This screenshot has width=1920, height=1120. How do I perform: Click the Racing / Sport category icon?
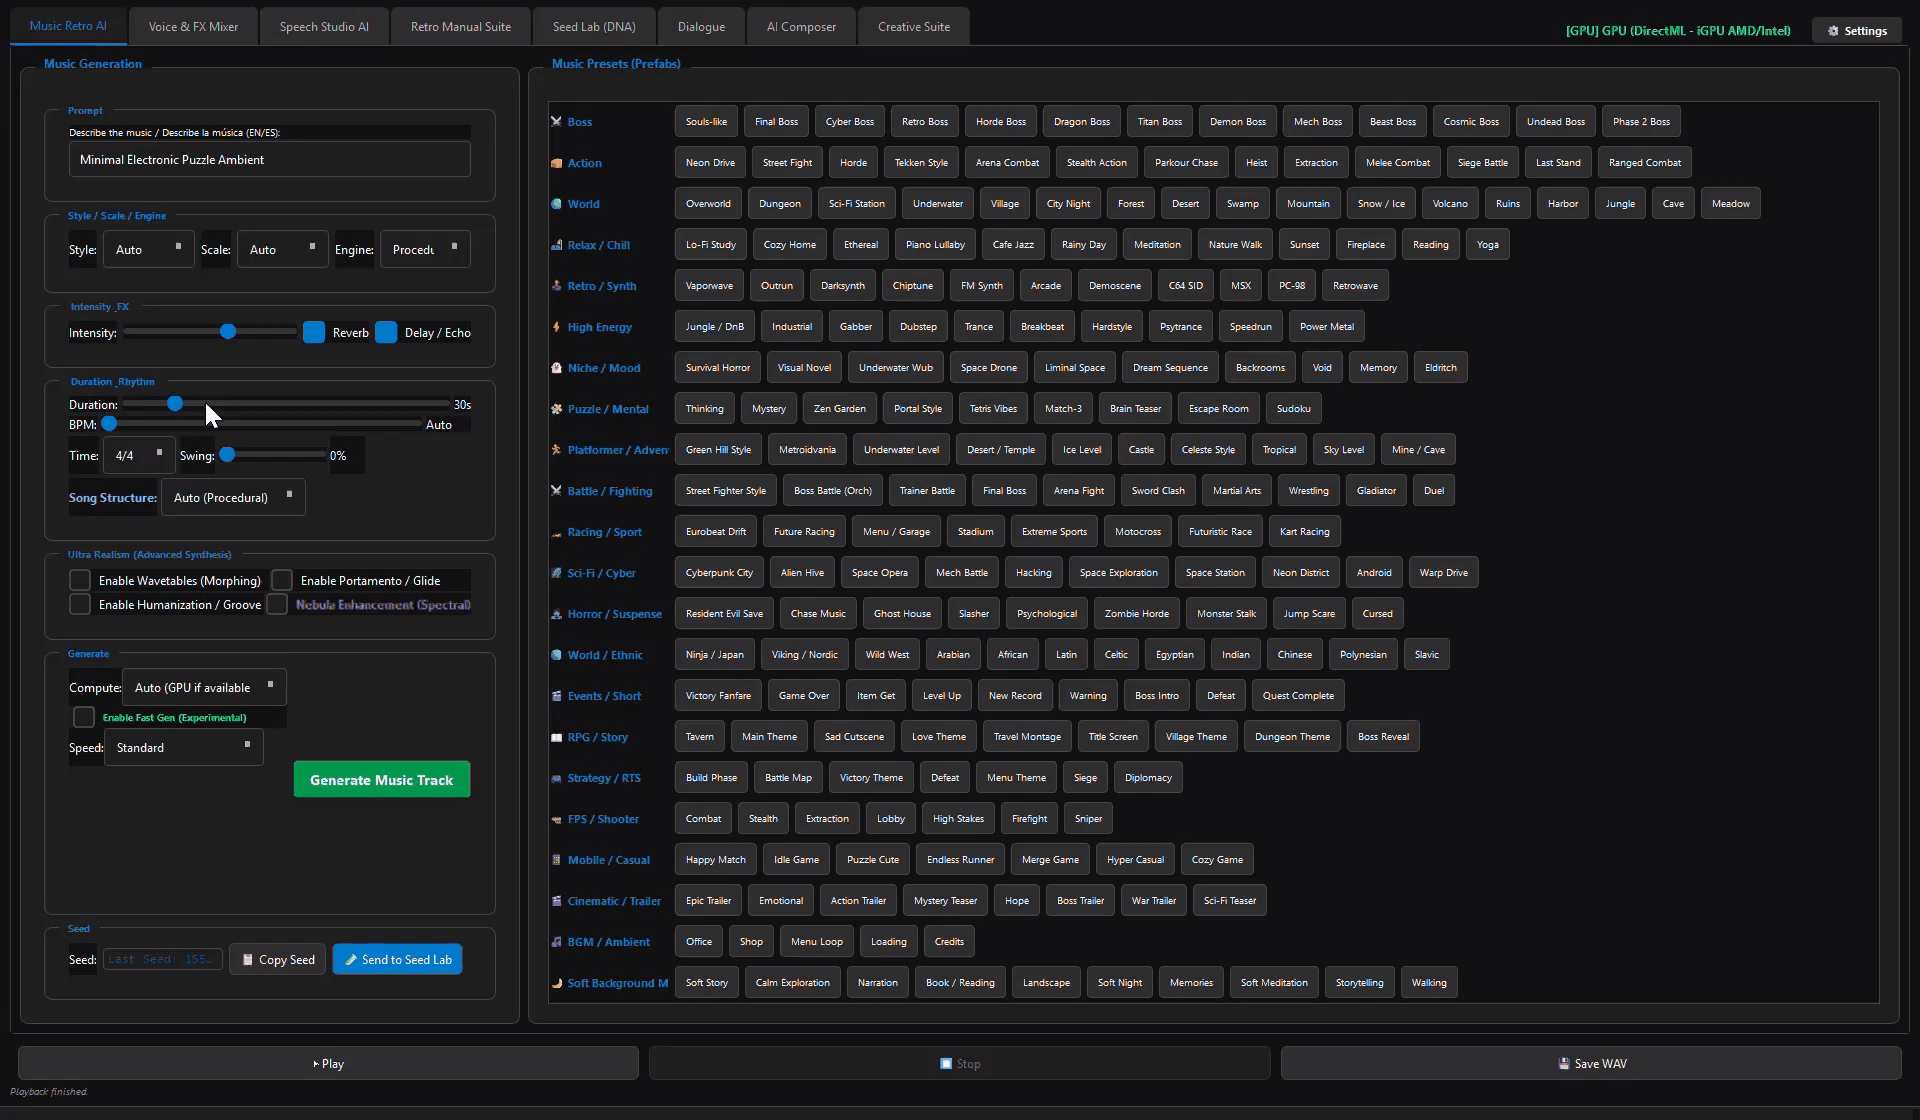pos(556,532)
